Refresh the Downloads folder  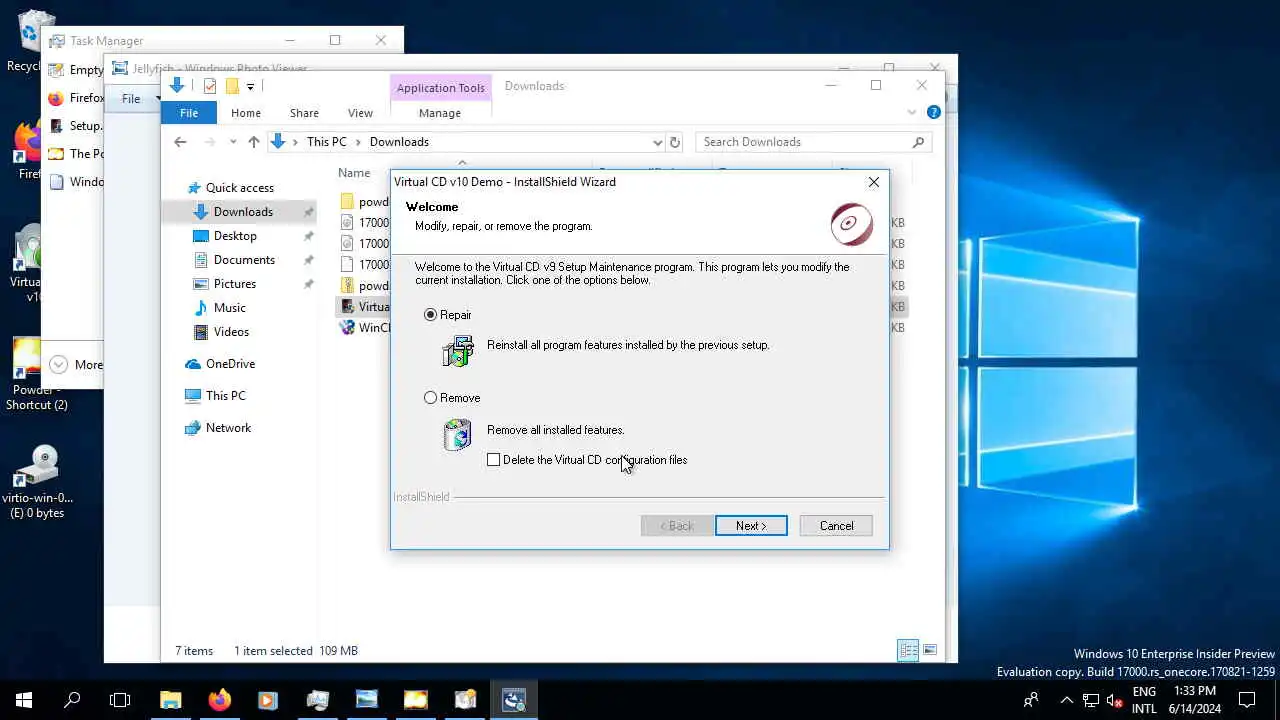[x=675, y=142]
